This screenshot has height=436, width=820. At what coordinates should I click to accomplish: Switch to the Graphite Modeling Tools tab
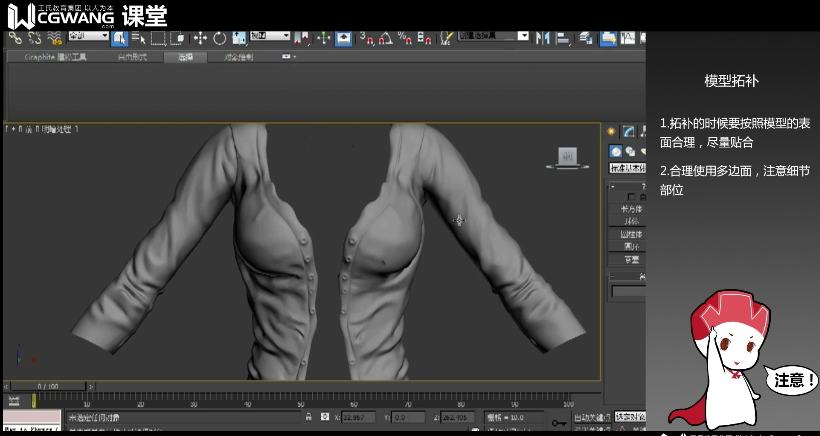(x=55, y=57)
